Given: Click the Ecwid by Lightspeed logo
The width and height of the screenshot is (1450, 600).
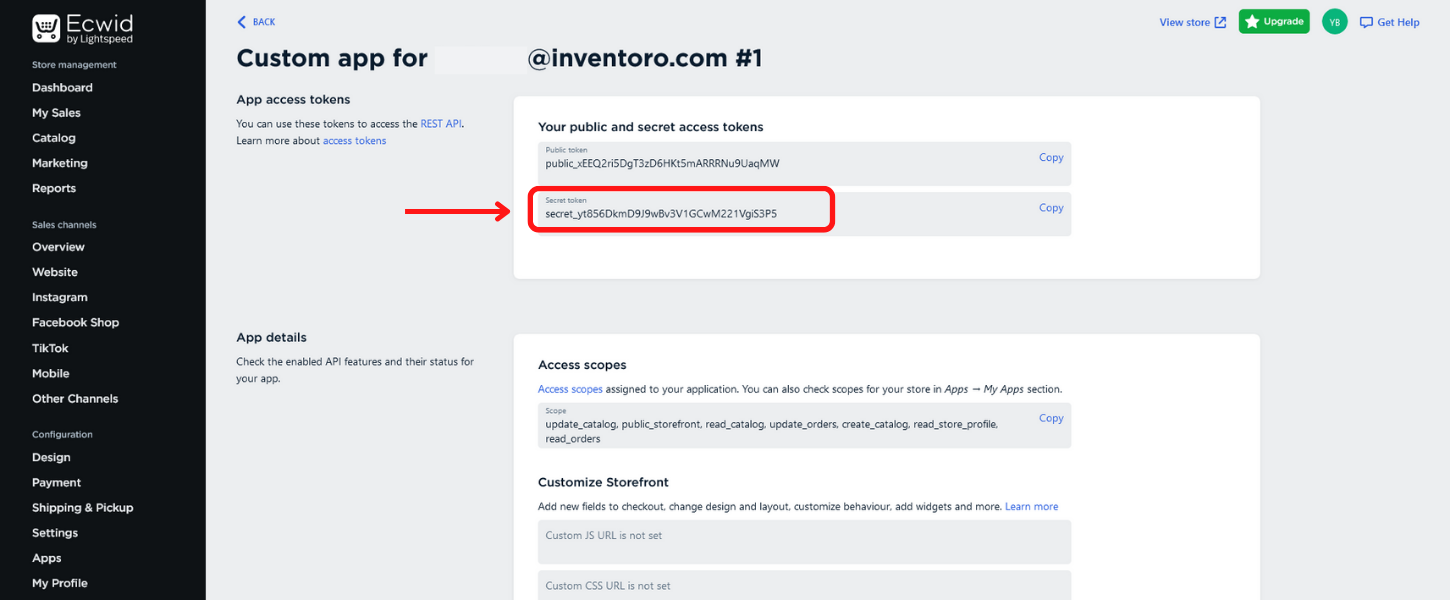Looking at the screenshot, I should click(82, 28).
